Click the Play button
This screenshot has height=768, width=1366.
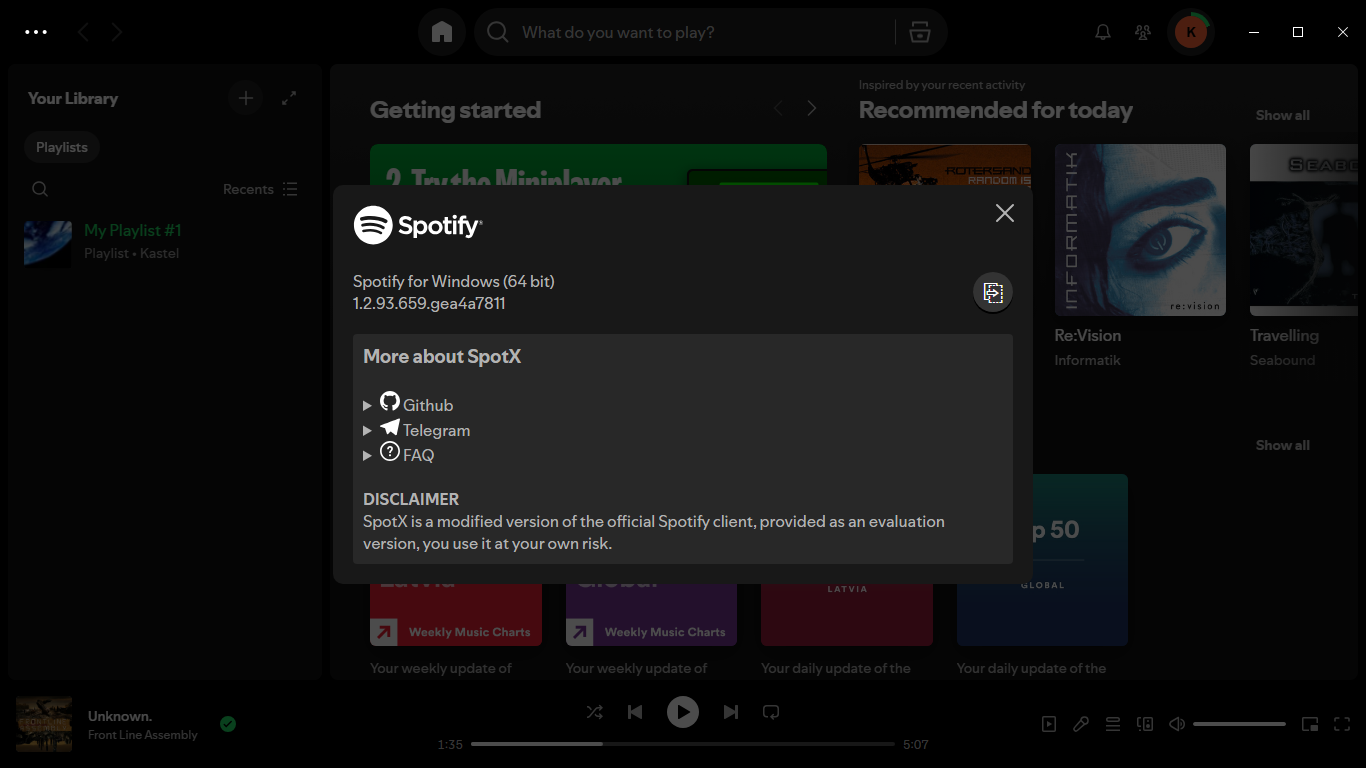coord(683,712)
